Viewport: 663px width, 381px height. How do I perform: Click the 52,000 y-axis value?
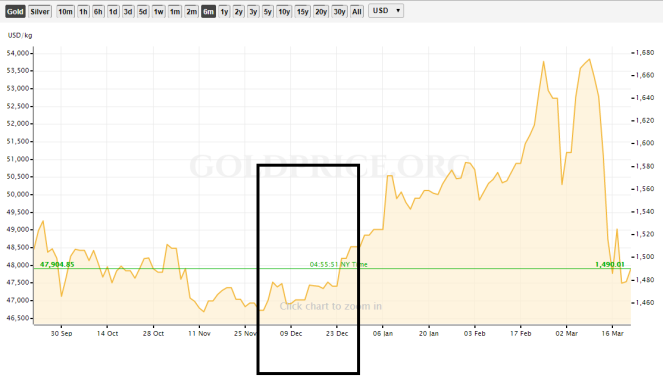tap(18, 123)
